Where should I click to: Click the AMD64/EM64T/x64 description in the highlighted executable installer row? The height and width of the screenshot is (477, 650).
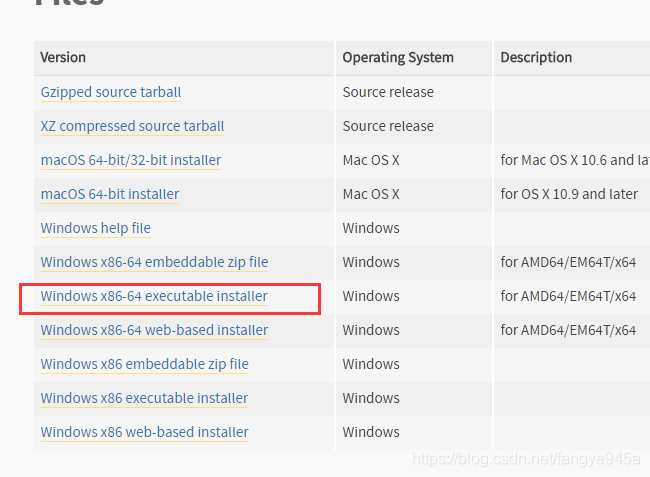(x=568, y=296)
